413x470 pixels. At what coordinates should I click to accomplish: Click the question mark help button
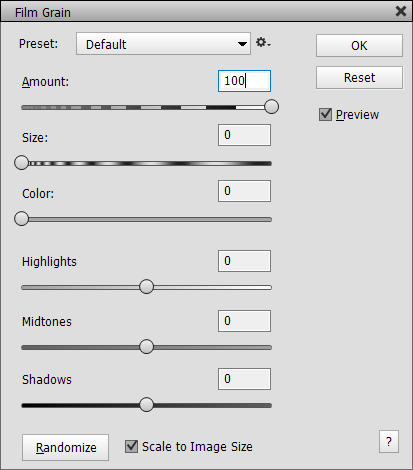(x=389, y=442)
